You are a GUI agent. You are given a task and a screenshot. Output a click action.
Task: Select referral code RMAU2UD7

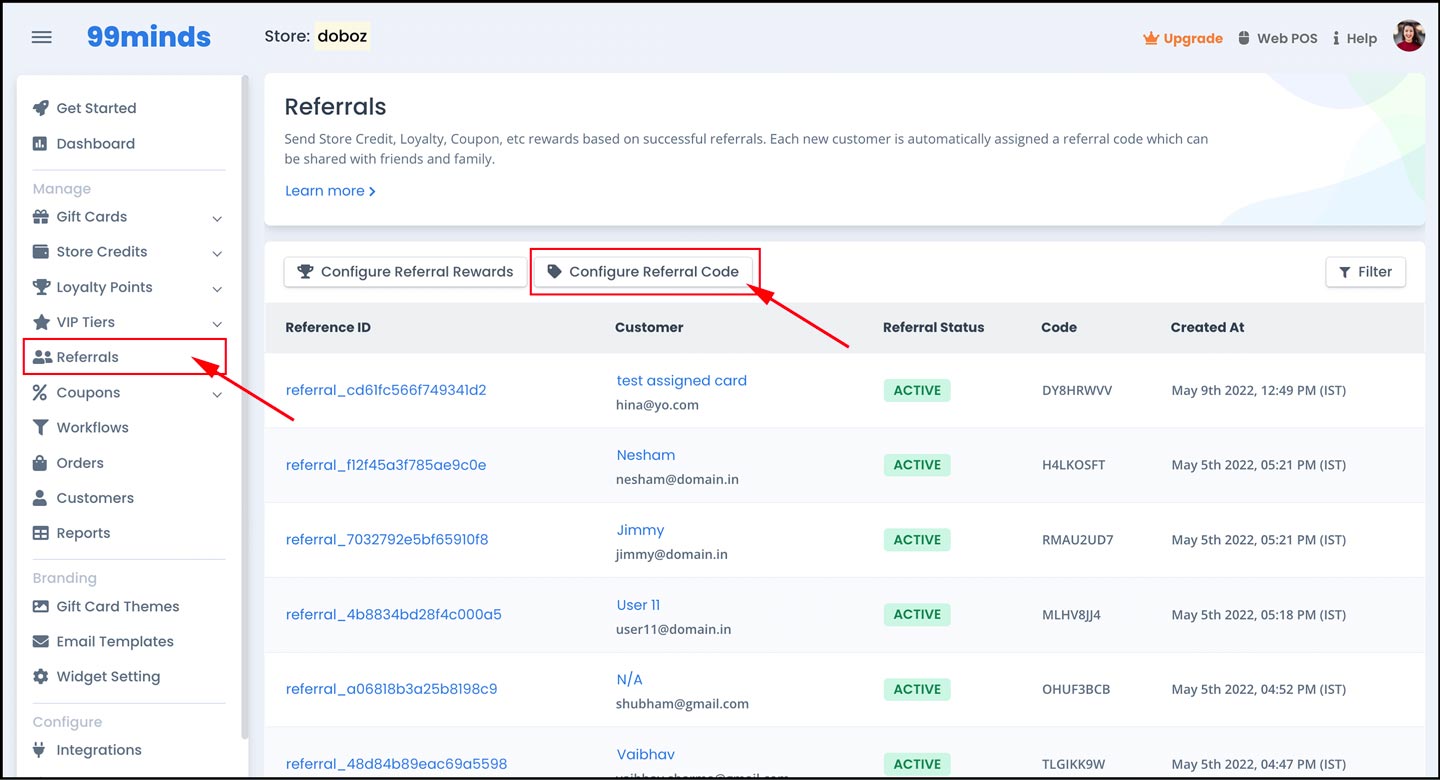point(1078,539)
